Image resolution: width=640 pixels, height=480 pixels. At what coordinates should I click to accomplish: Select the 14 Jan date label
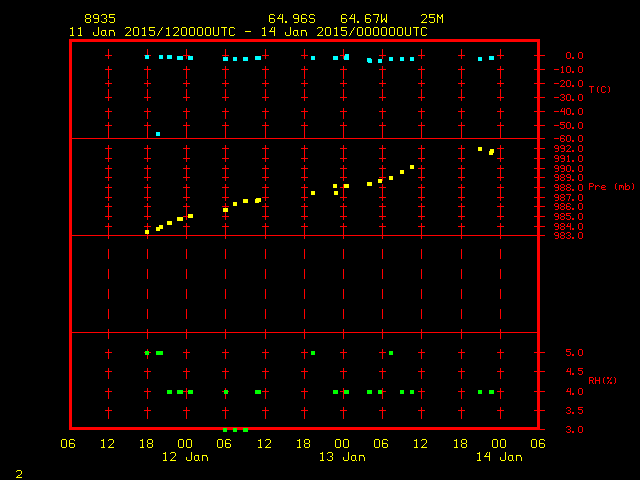point(498,457)
